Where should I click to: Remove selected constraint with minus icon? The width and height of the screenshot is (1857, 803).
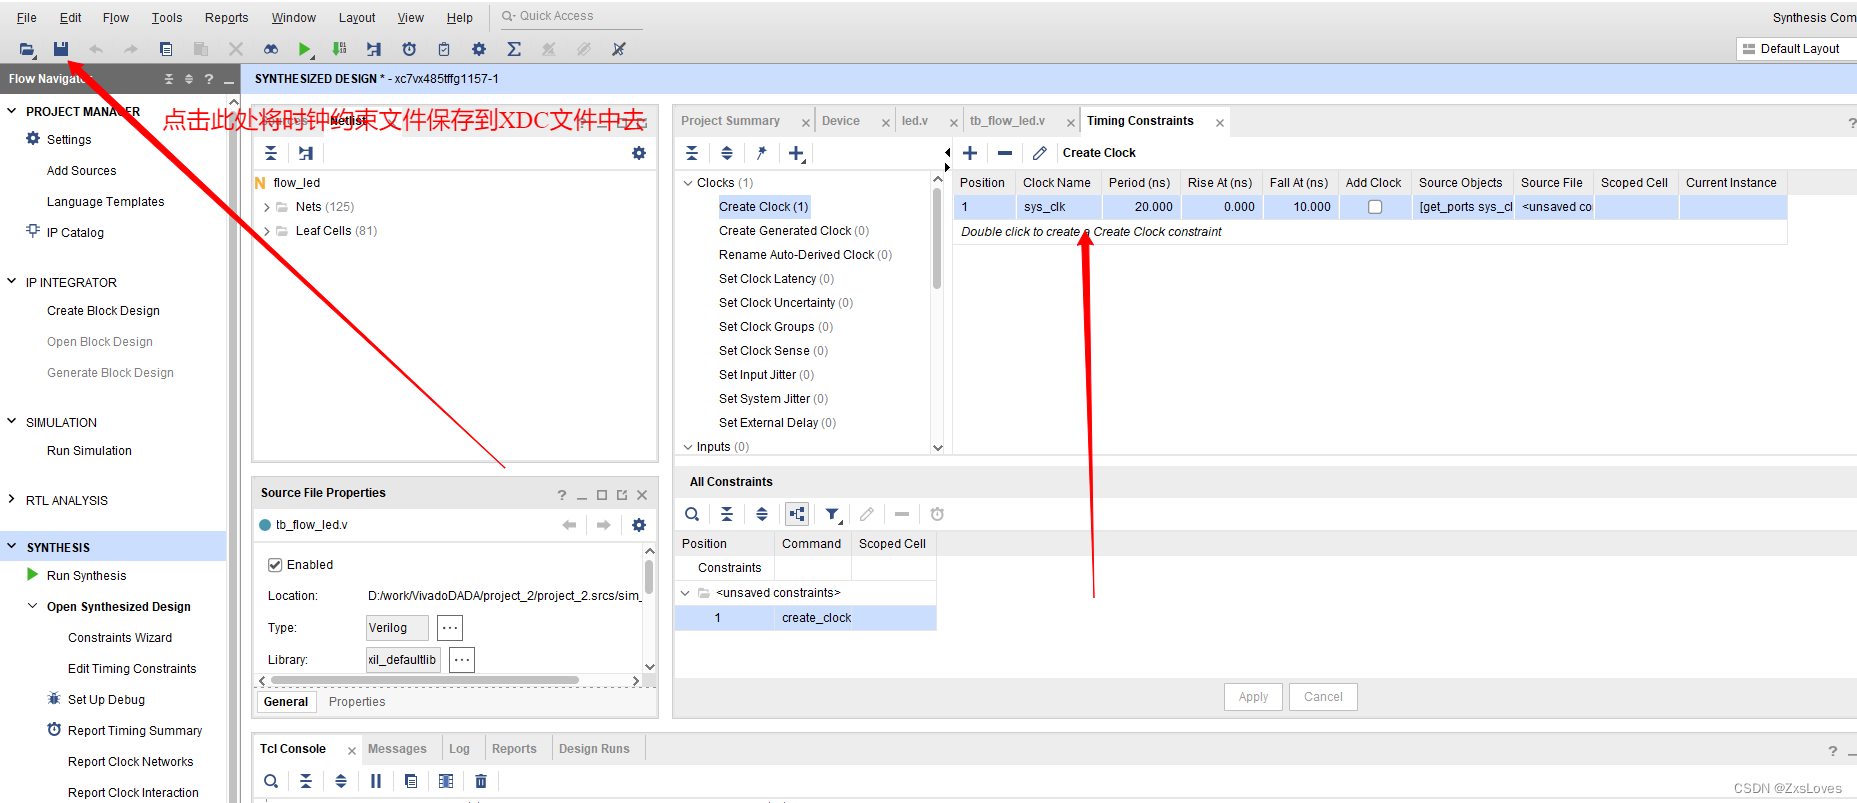pos(1005,153)
